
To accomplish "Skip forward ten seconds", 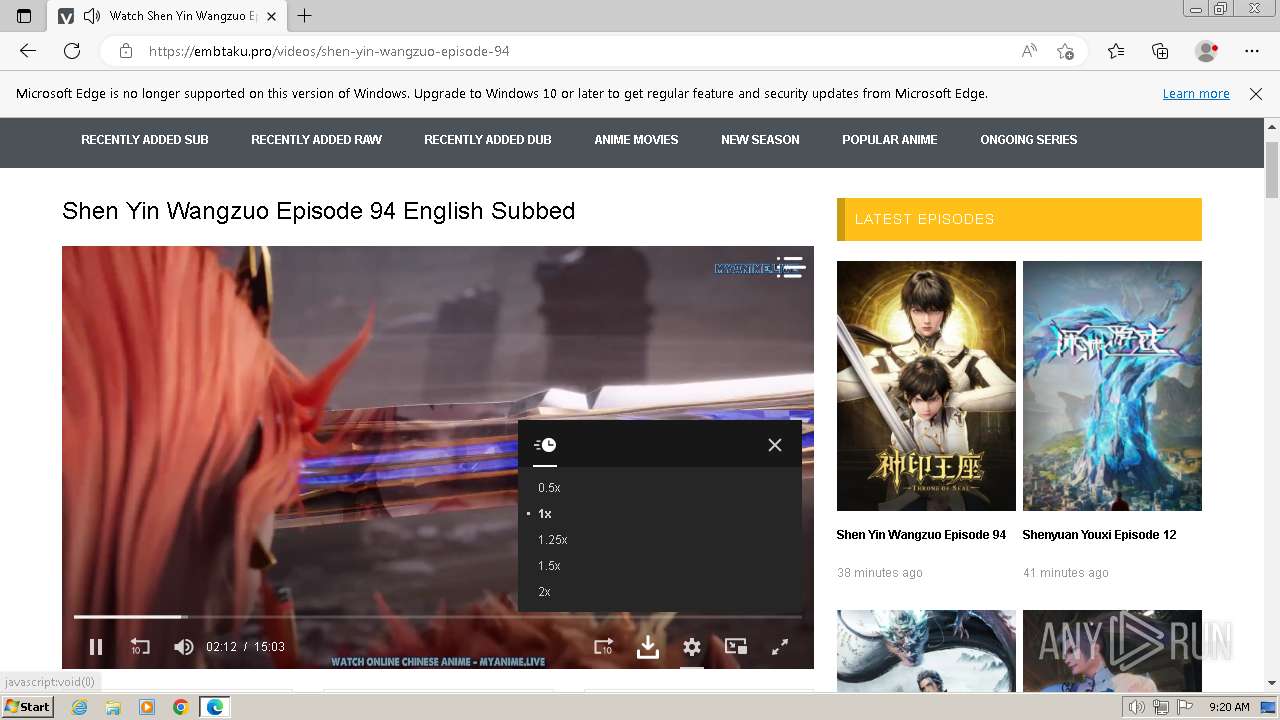I will (x=603, y=647).
